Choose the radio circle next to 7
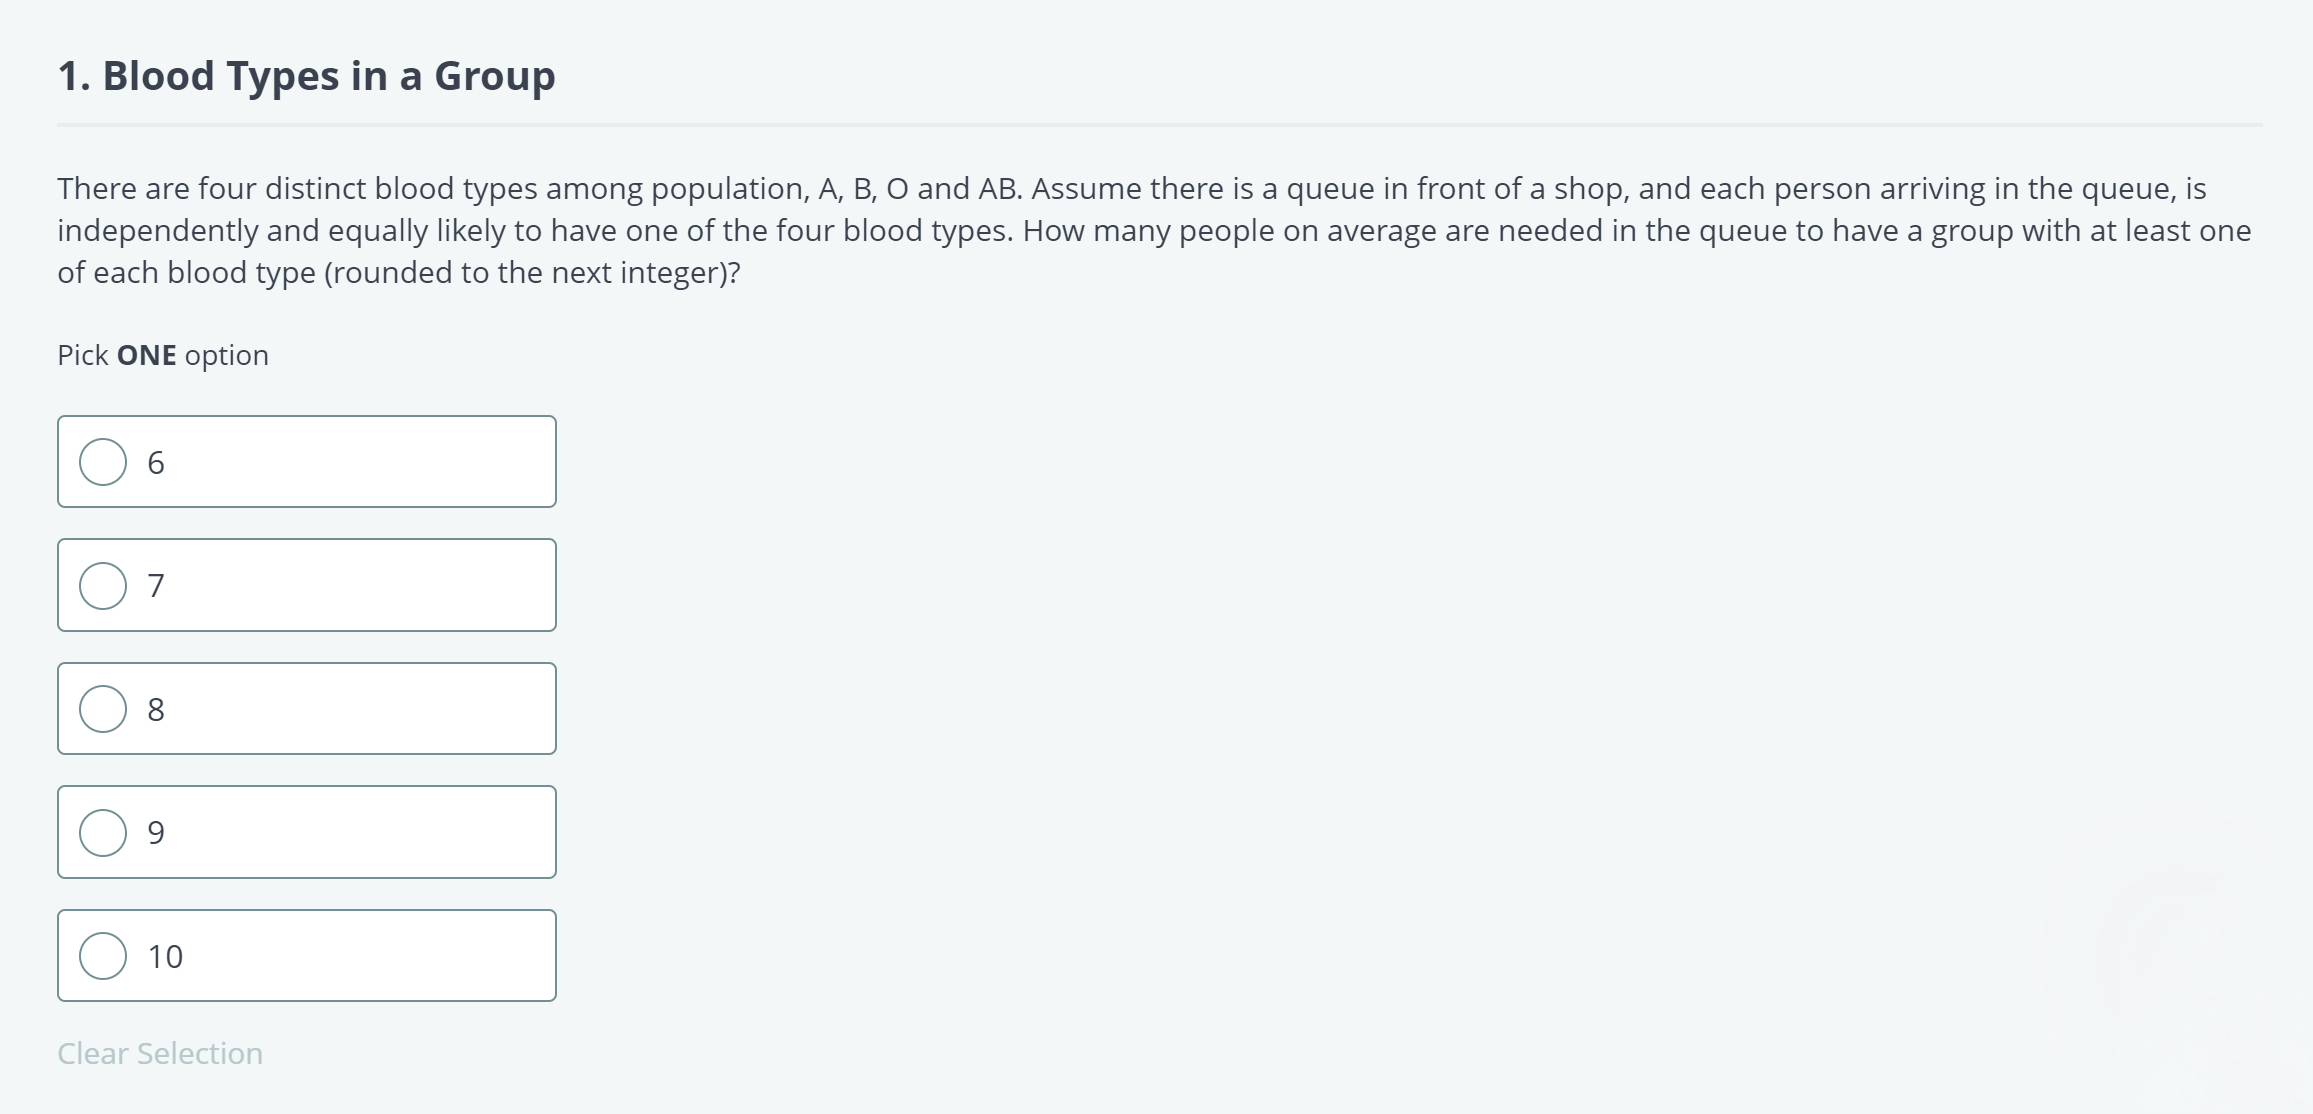Screen dimensions: 2313x1114 [103, 586]
